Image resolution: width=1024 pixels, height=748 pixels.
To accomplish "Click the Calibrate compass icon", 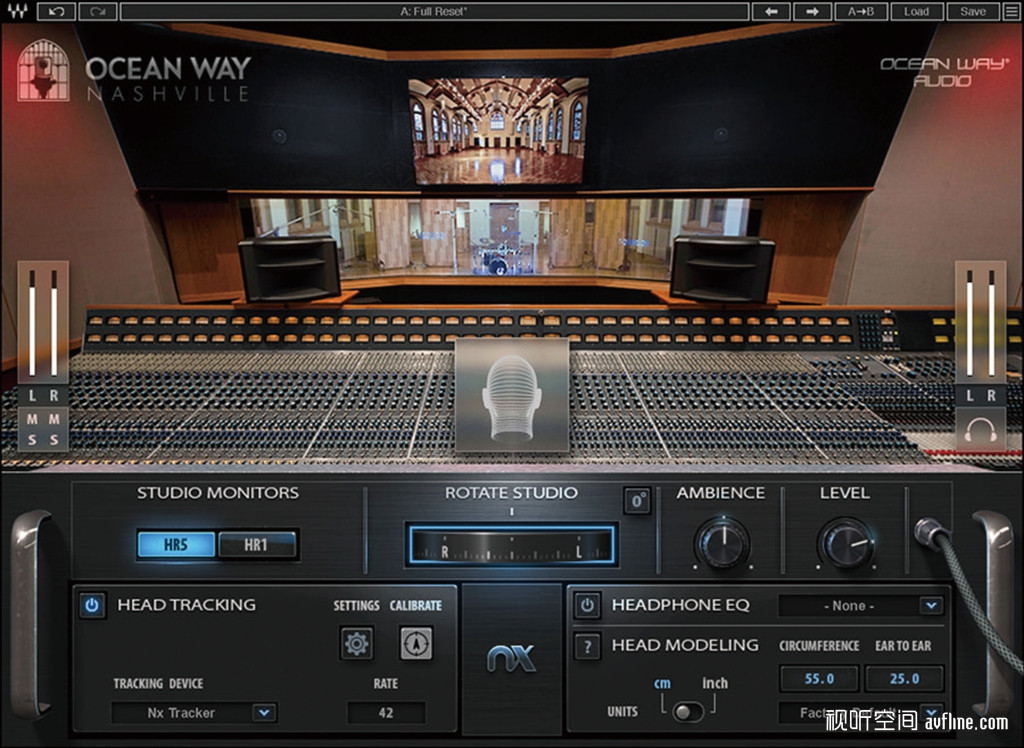I will click(x=416, y=643).
